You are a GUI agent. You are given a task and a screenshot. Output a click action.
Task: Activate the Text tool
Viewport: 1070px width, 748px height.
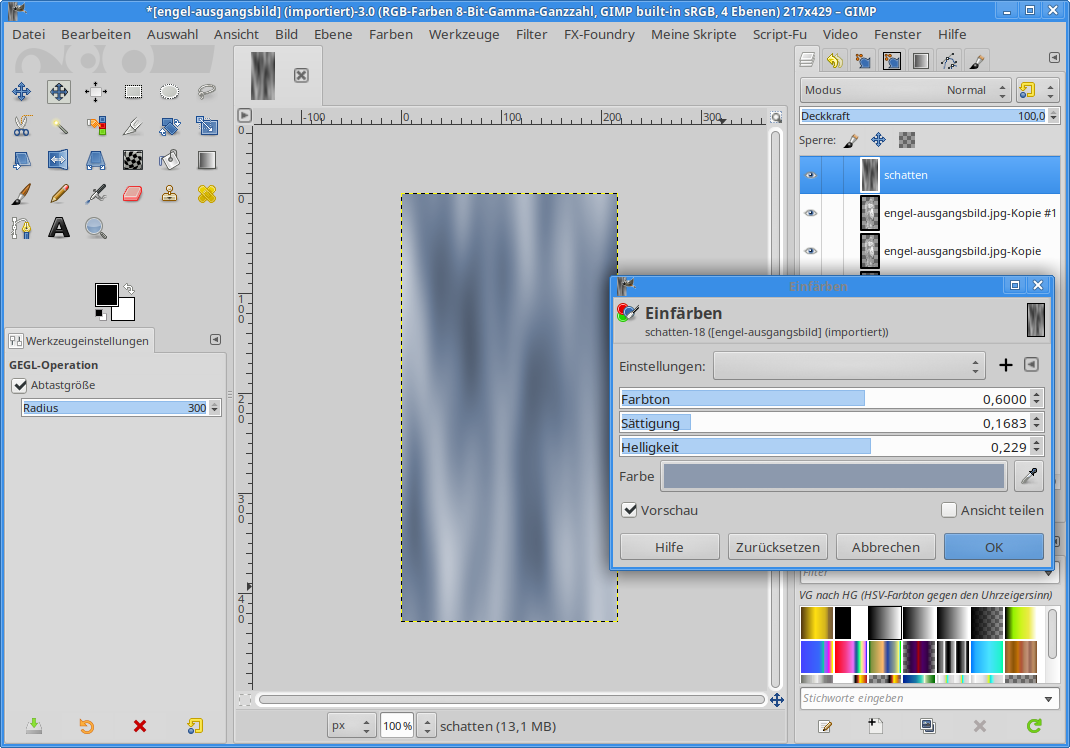coord(59,228)
